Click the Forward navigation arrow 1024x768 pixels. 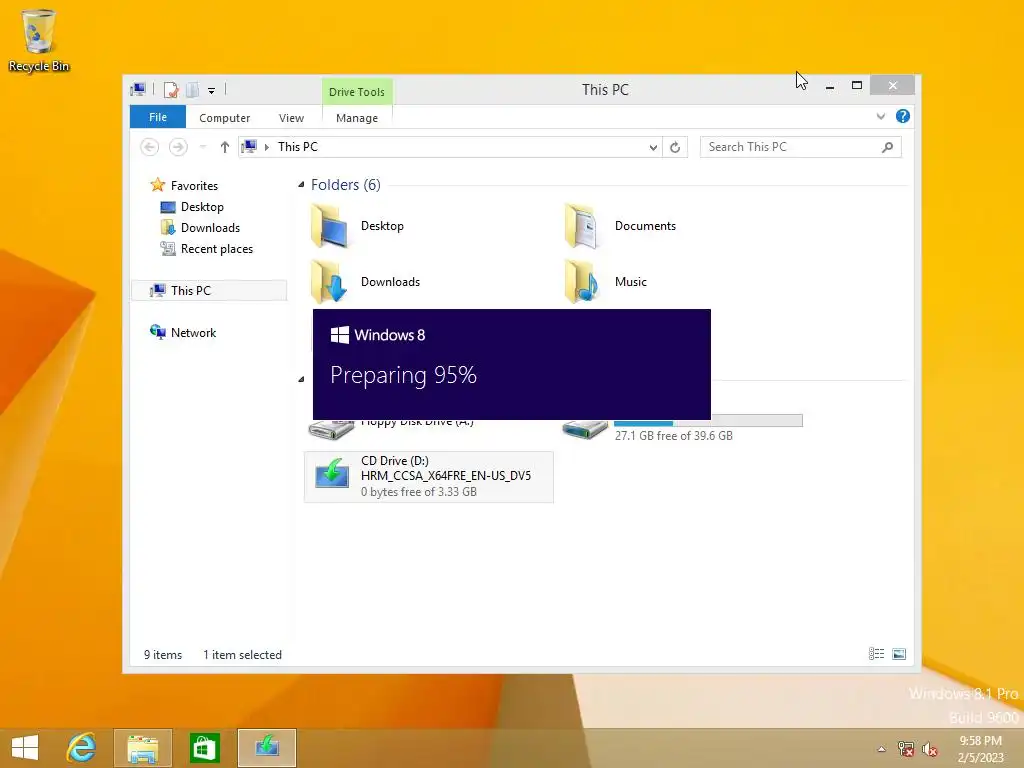coord(178,147)
